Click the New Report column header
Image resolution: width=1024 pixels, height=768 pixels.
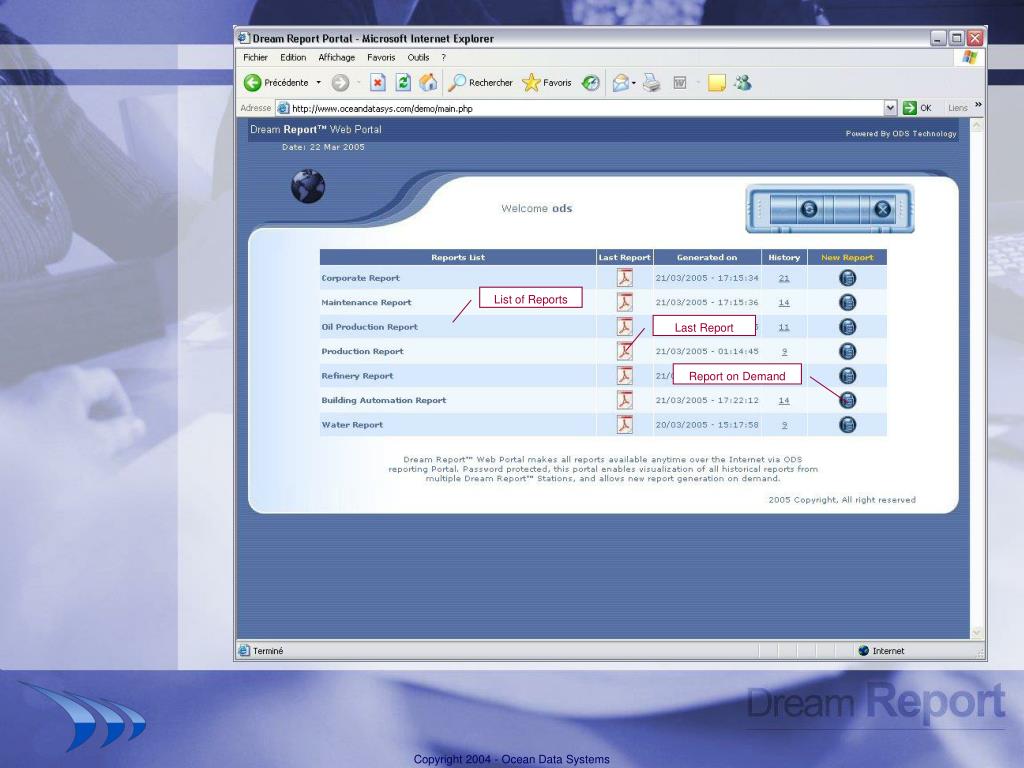[x=847, y=257]
